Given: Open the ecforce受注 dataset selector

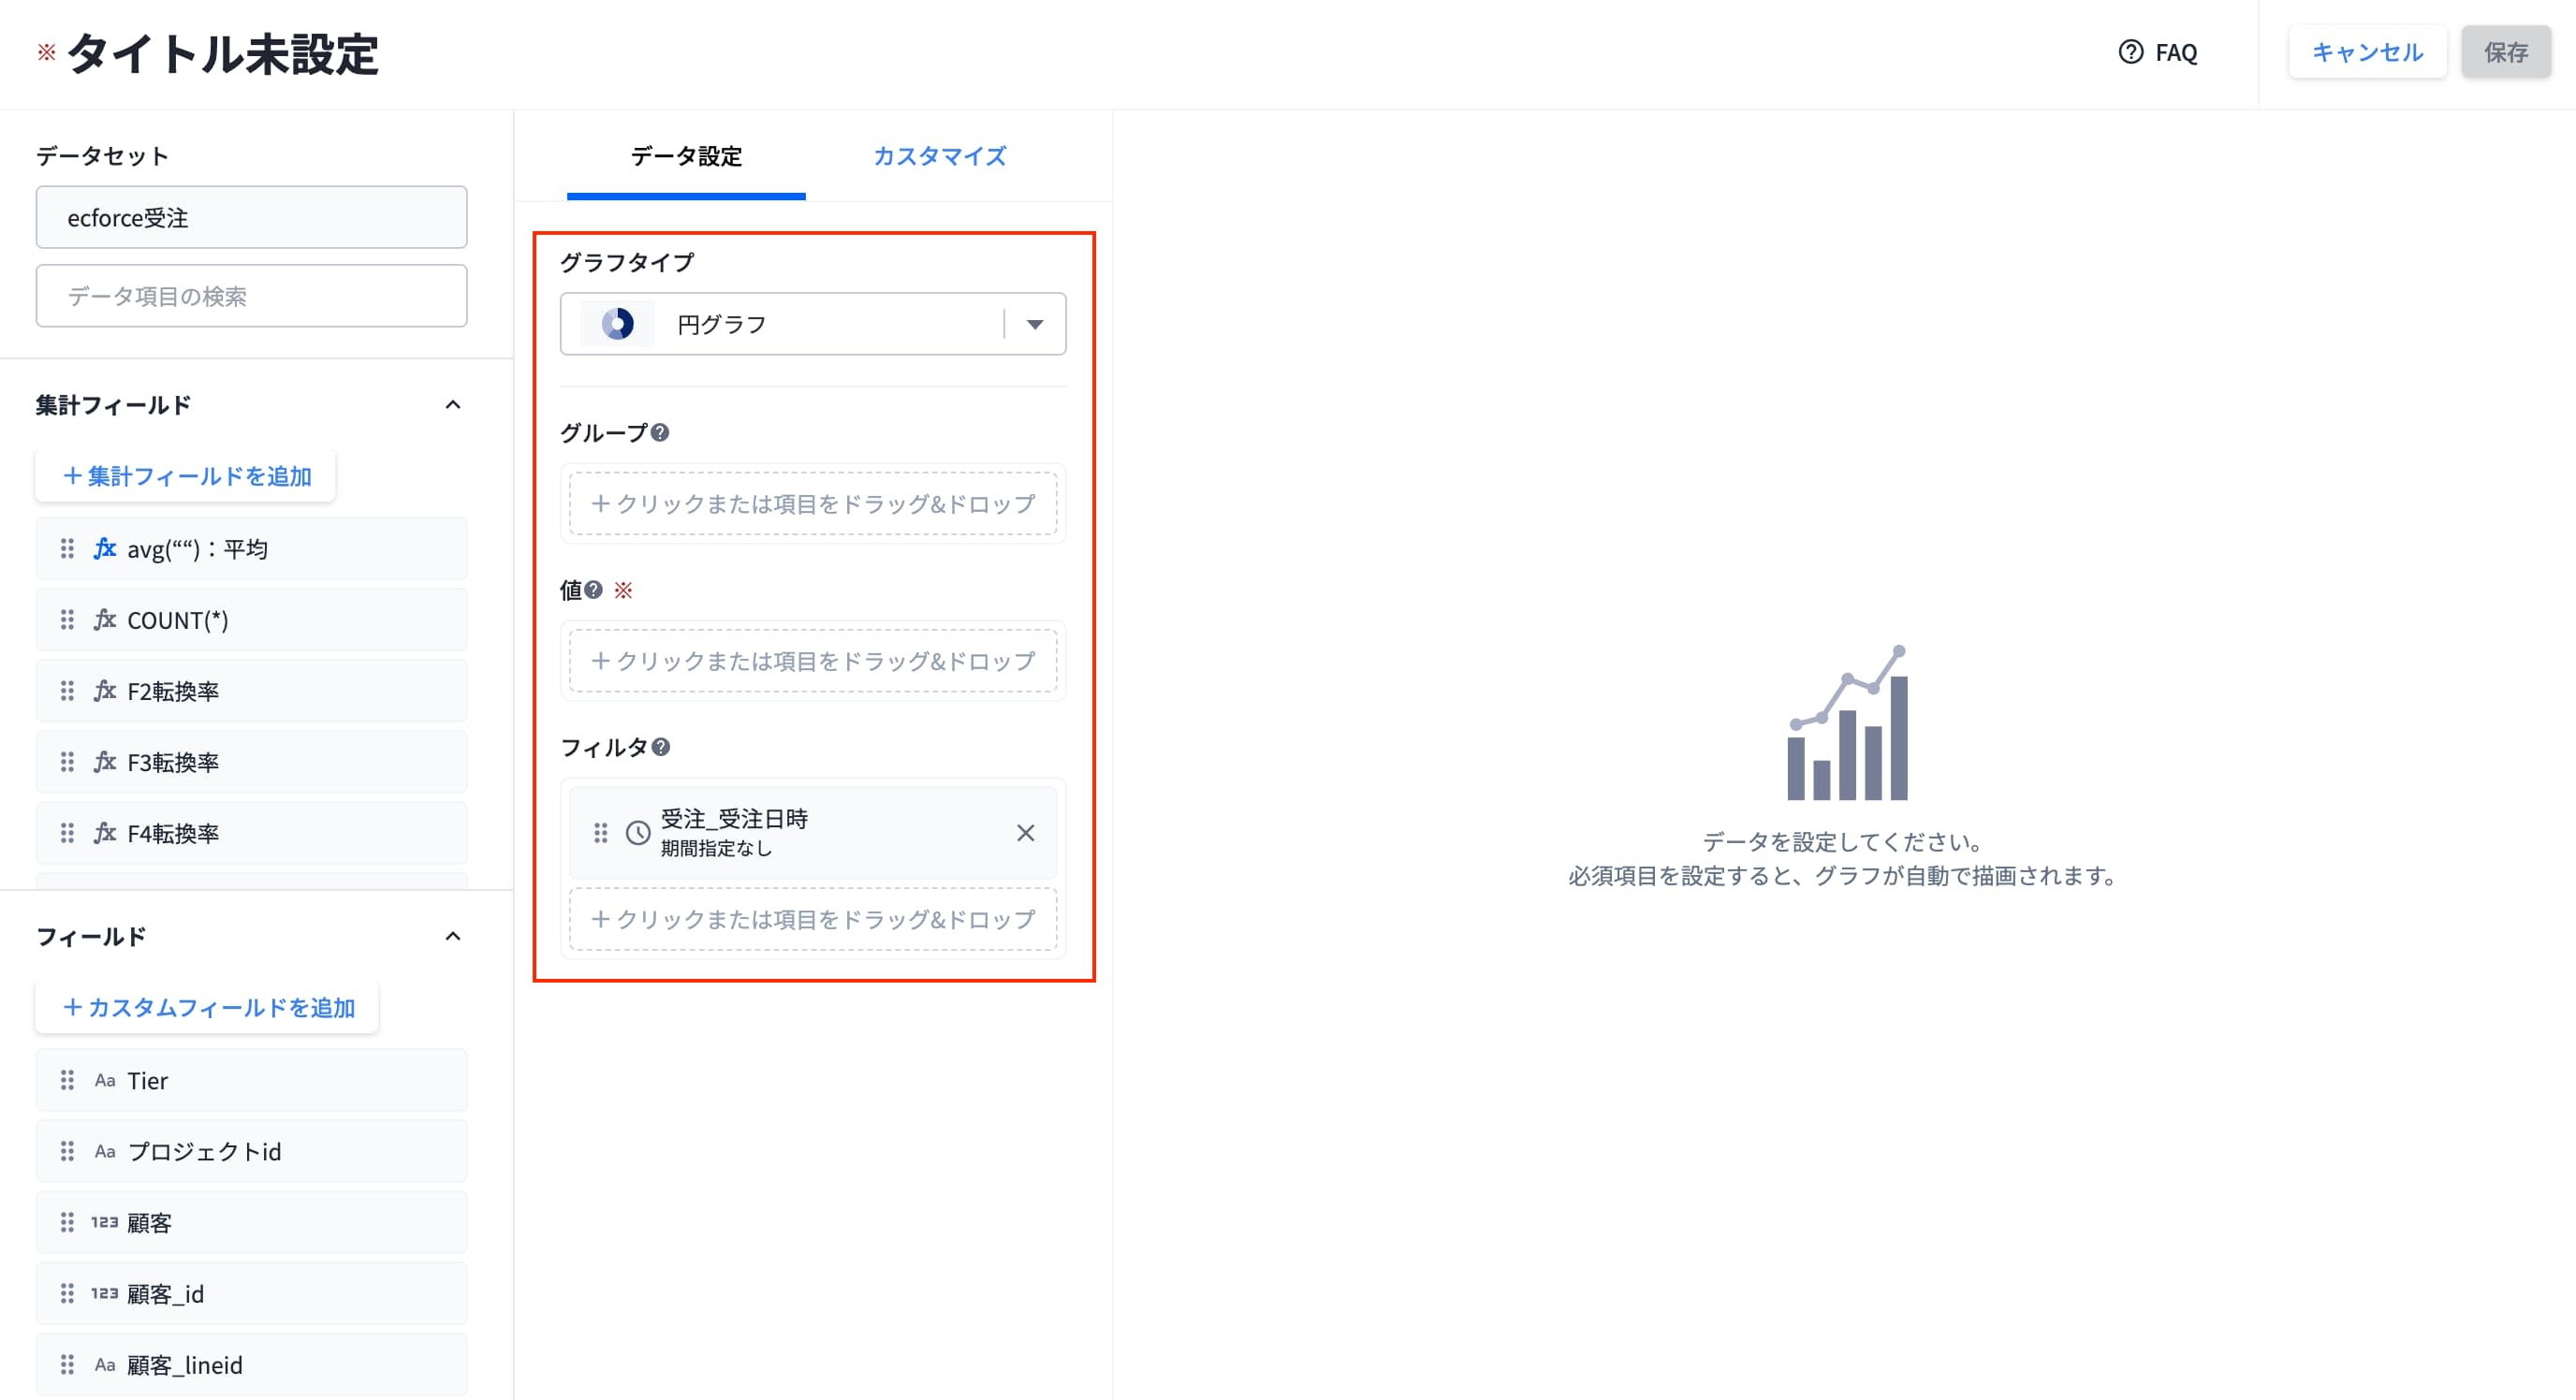Looking at the screenshot, I should tap(251, 217).
